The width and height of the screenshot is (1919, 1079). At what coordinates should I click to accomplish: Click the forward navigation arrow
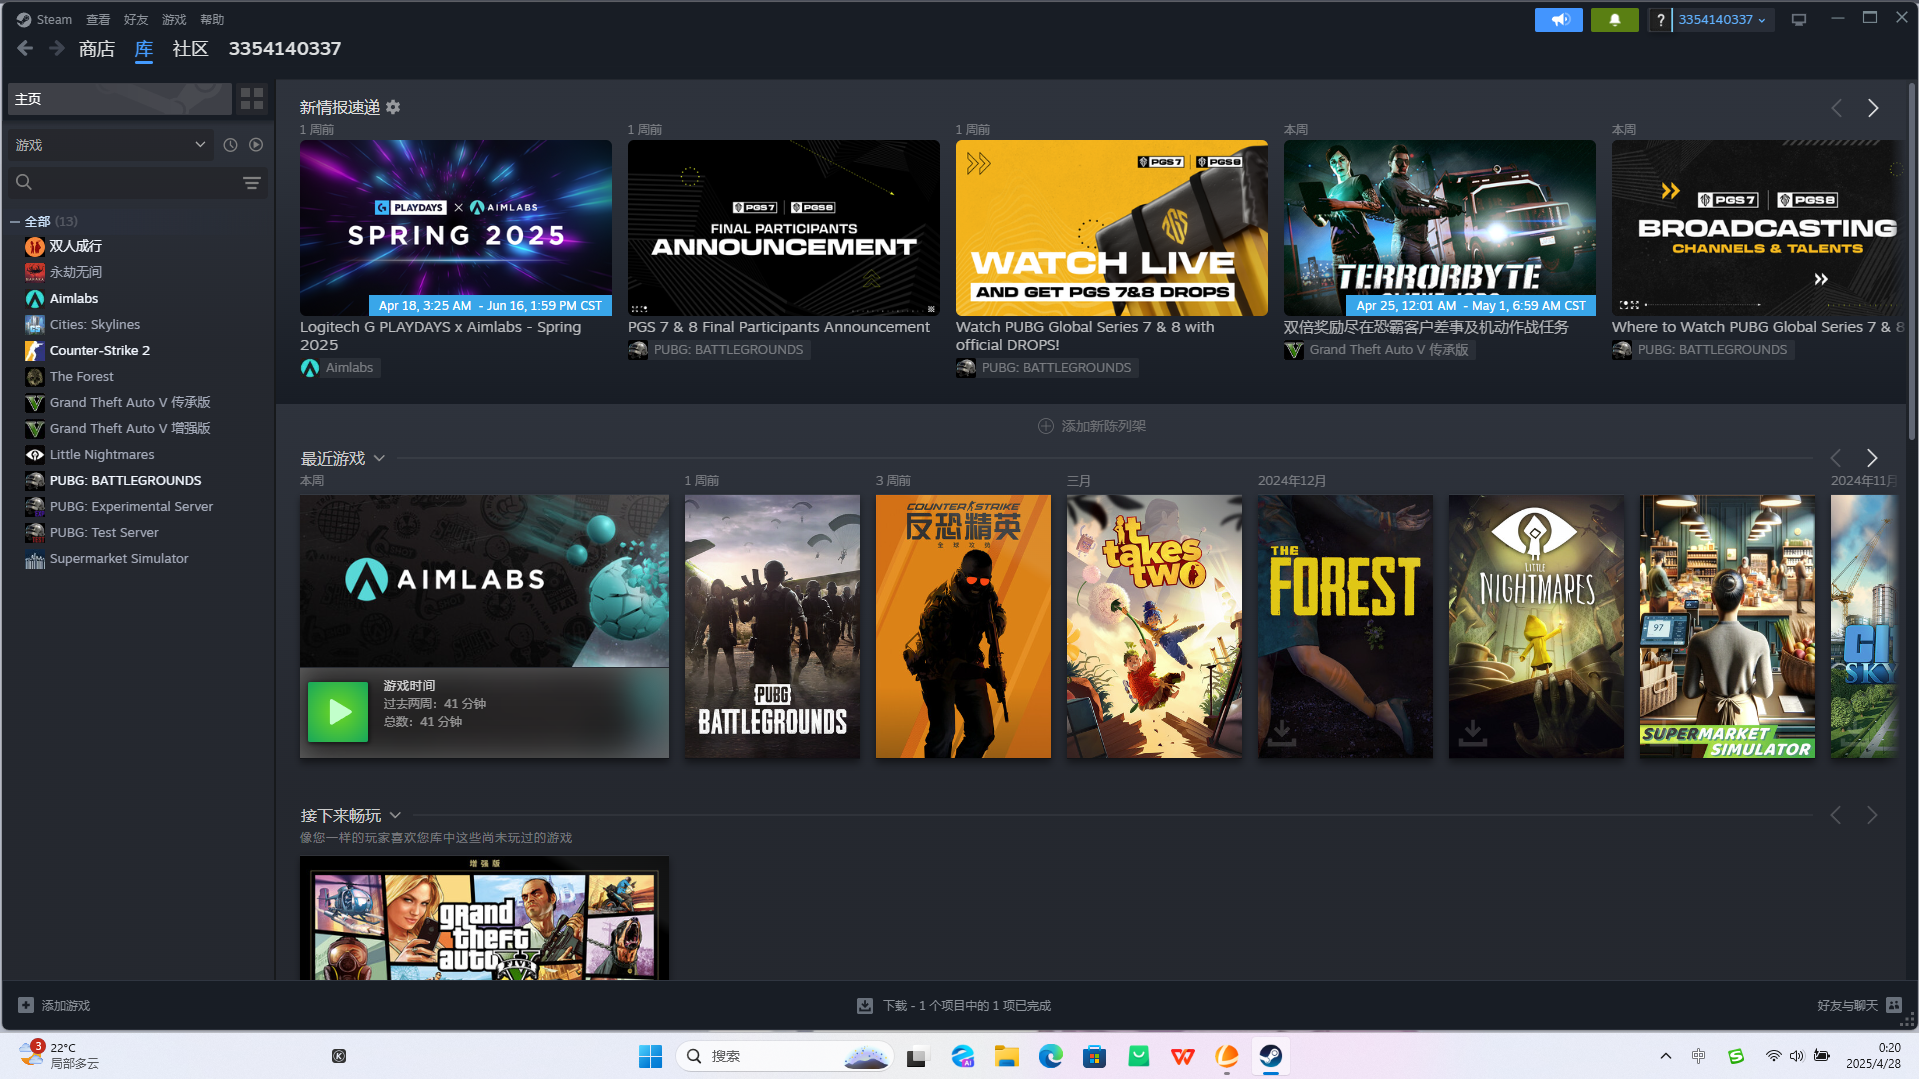point(57,48)
